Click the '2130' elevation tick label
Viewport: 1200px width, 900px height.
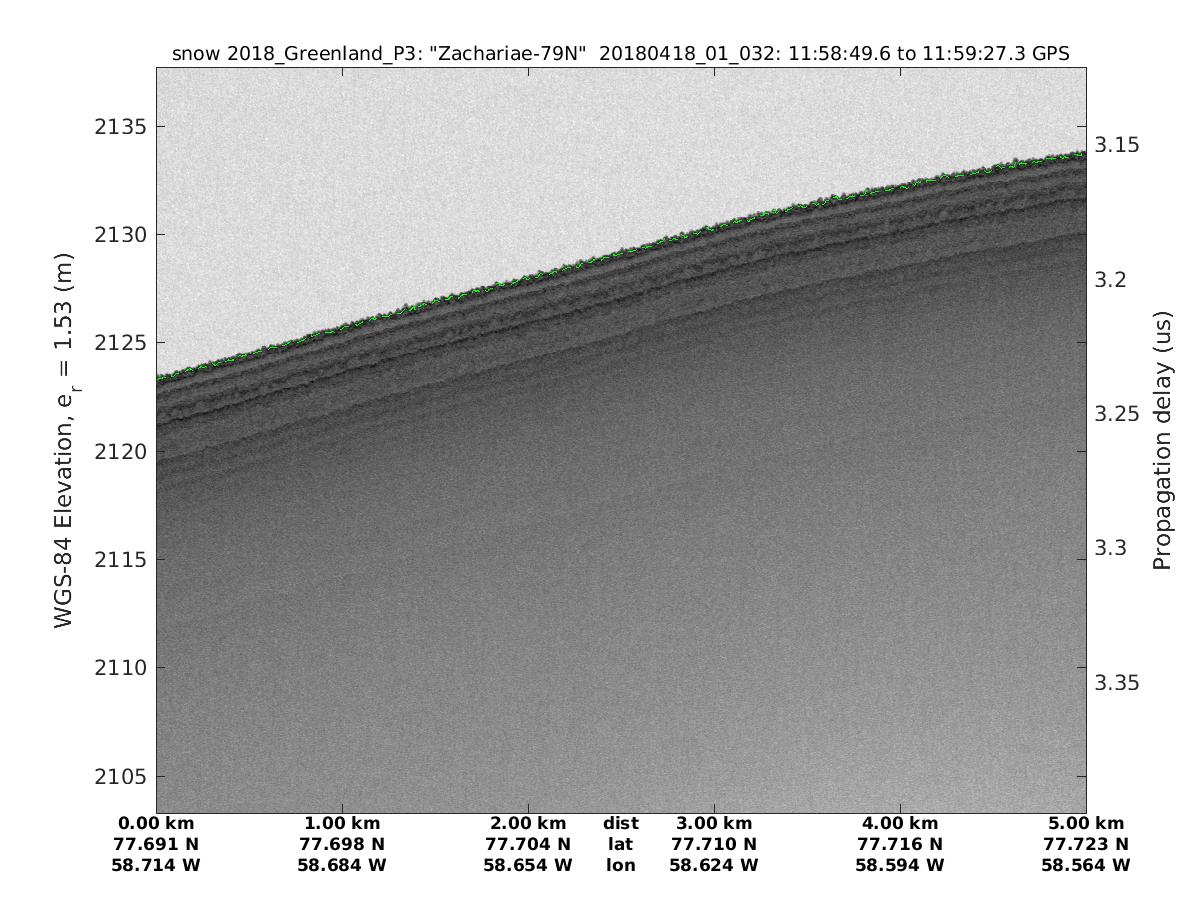coord(120,235)
